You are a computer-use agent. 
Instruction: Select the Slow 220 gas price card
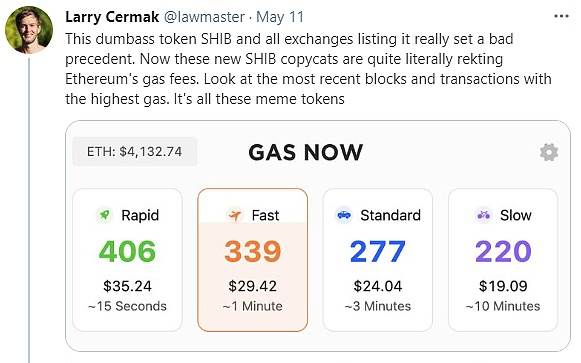coord(503,260)
